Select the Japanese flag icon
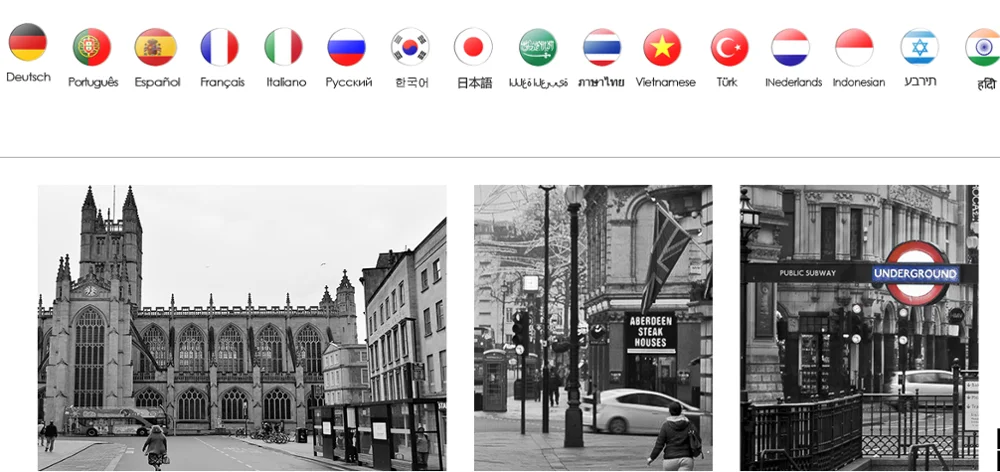1000x472 pixels. point(474,47)
